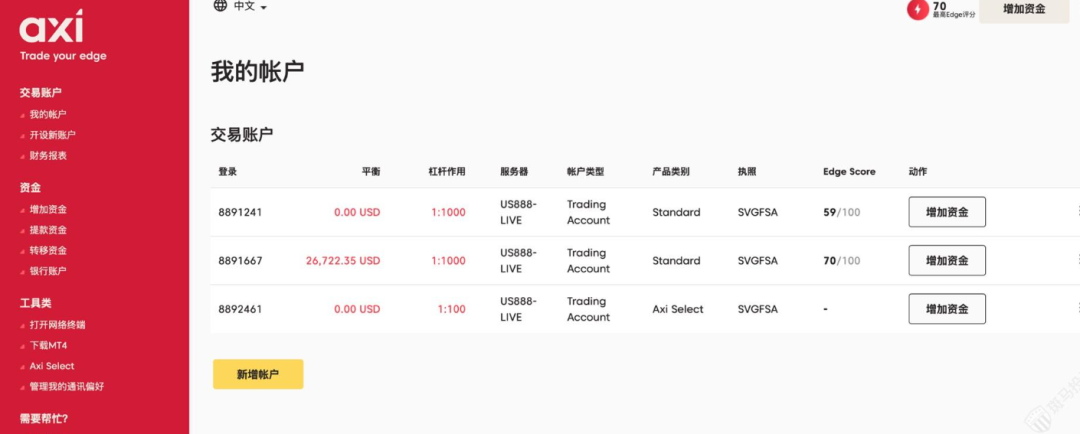
Task: Open 开设新账户 in the sidebar
Action: coord(52,135)
